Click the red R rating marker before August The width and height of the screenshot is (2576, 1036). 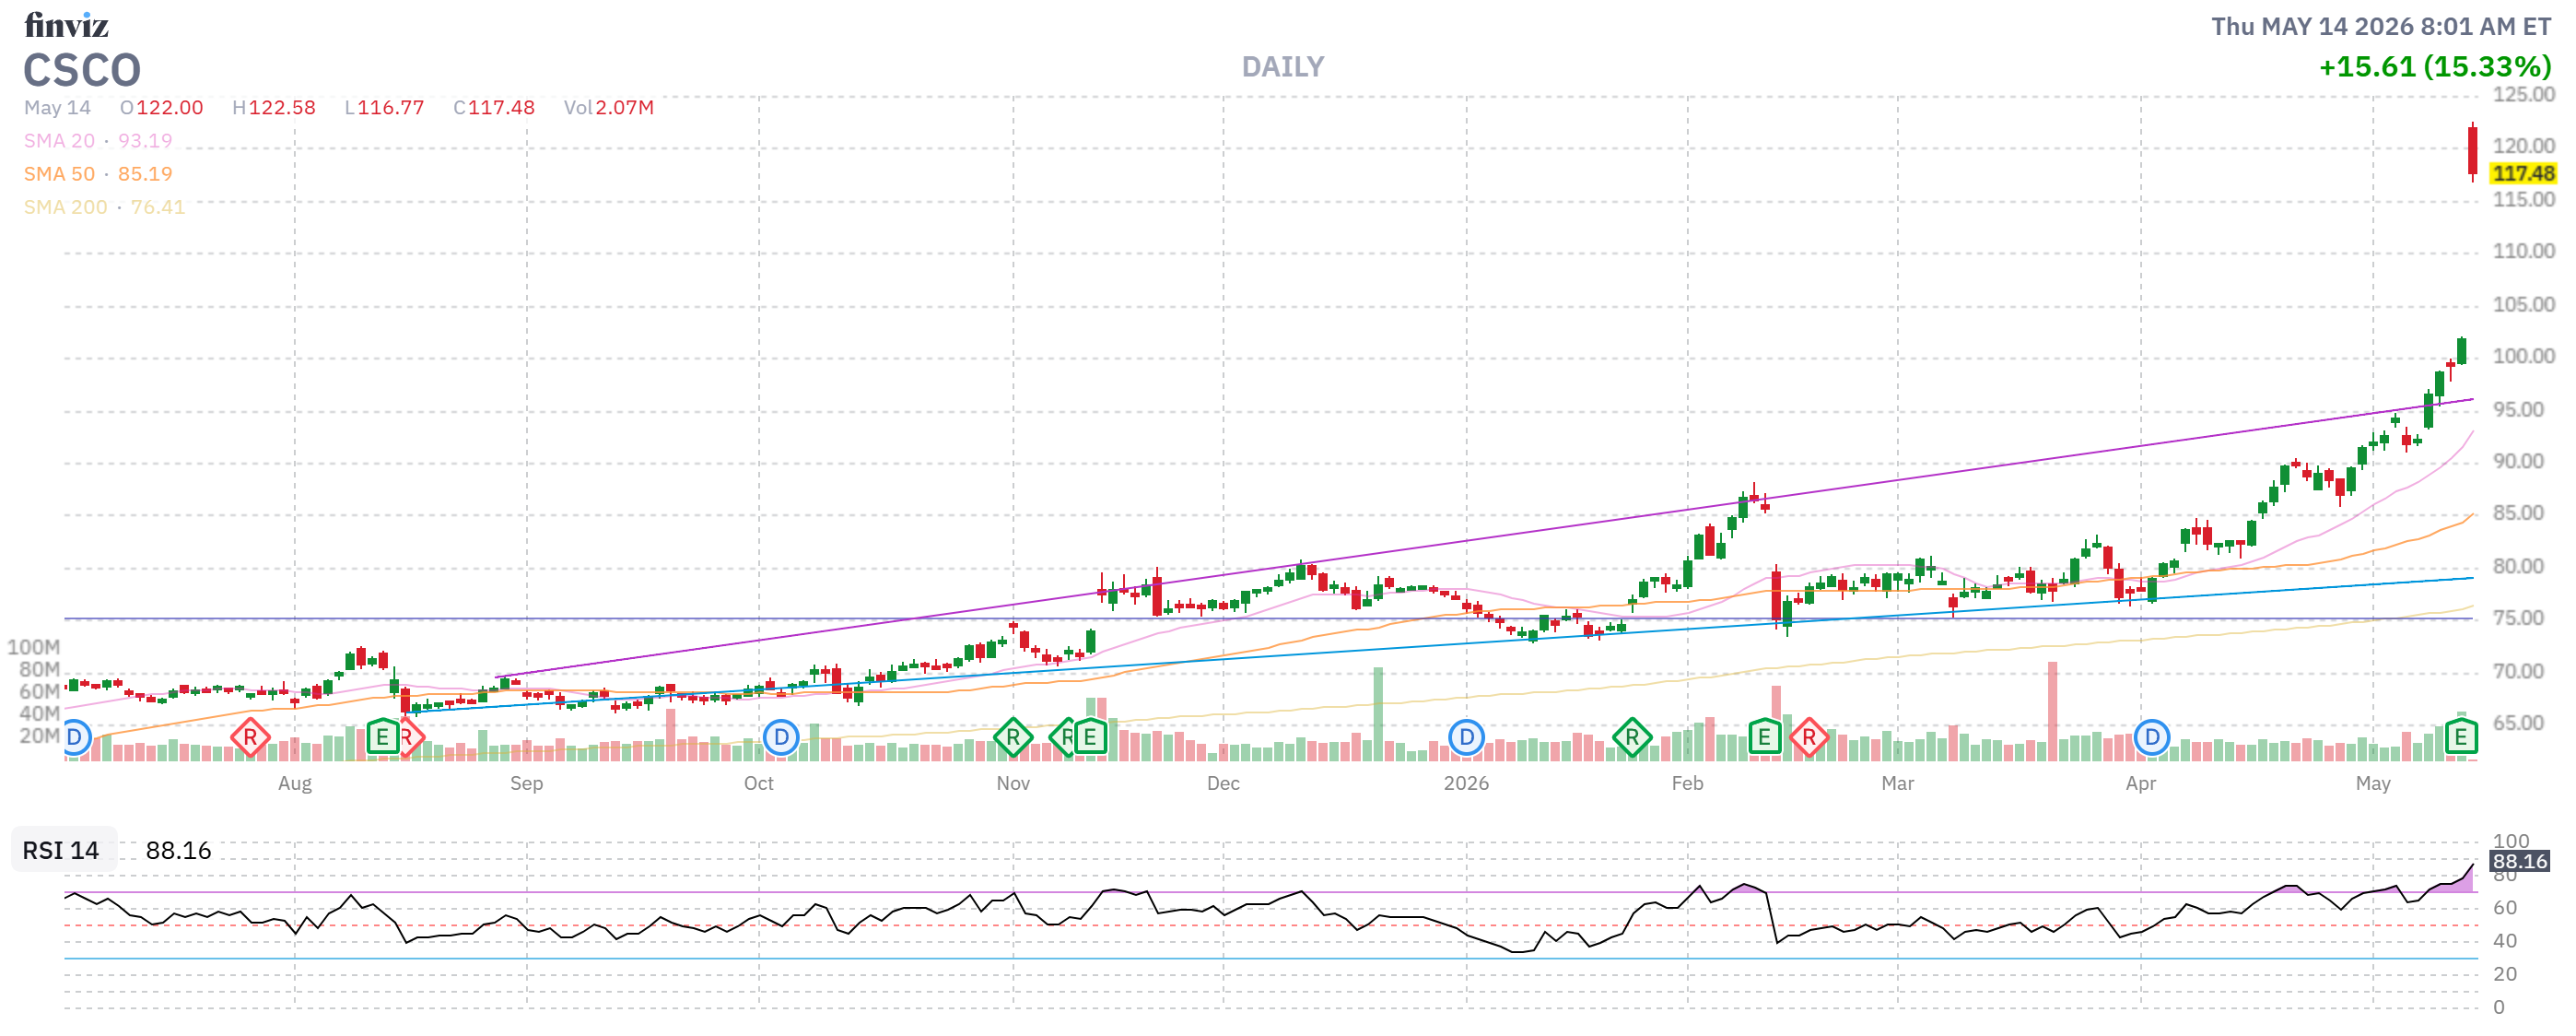(250, 738)
